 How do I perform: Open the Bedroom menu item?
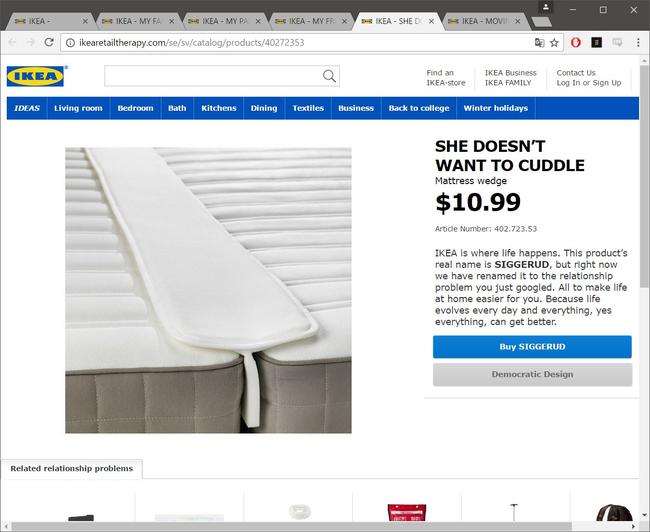(135, 108)
